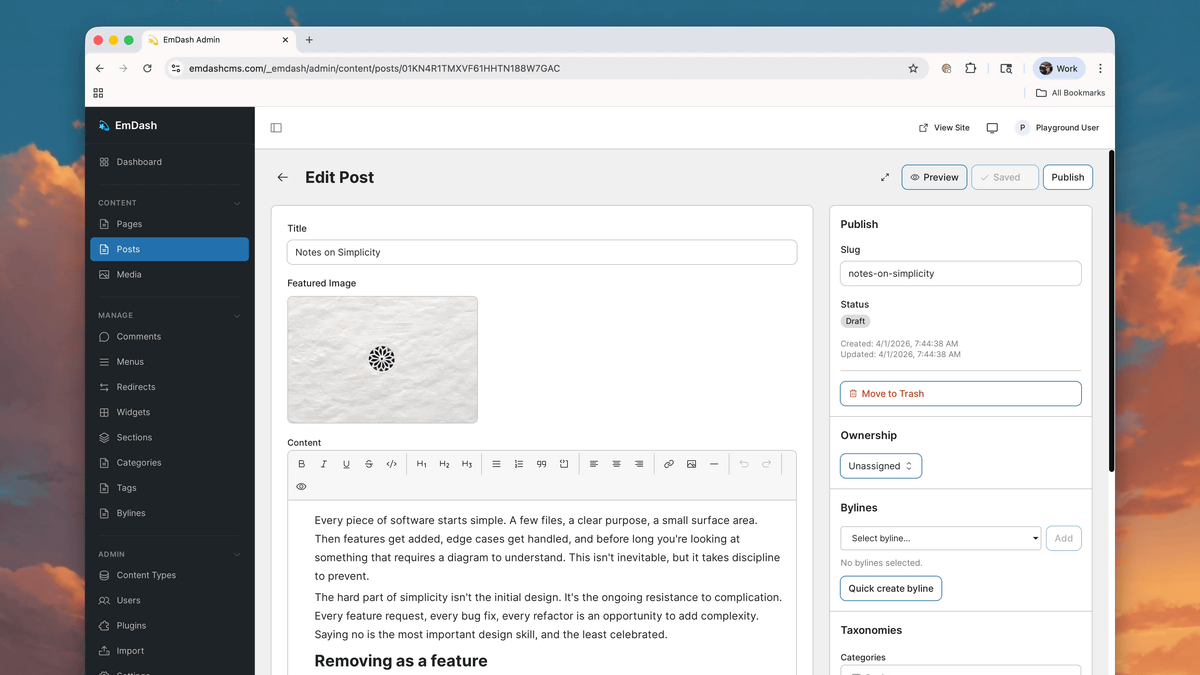Open Menus in sidebar
This screenshot has width=1200, height=675.
coord(170,362)
